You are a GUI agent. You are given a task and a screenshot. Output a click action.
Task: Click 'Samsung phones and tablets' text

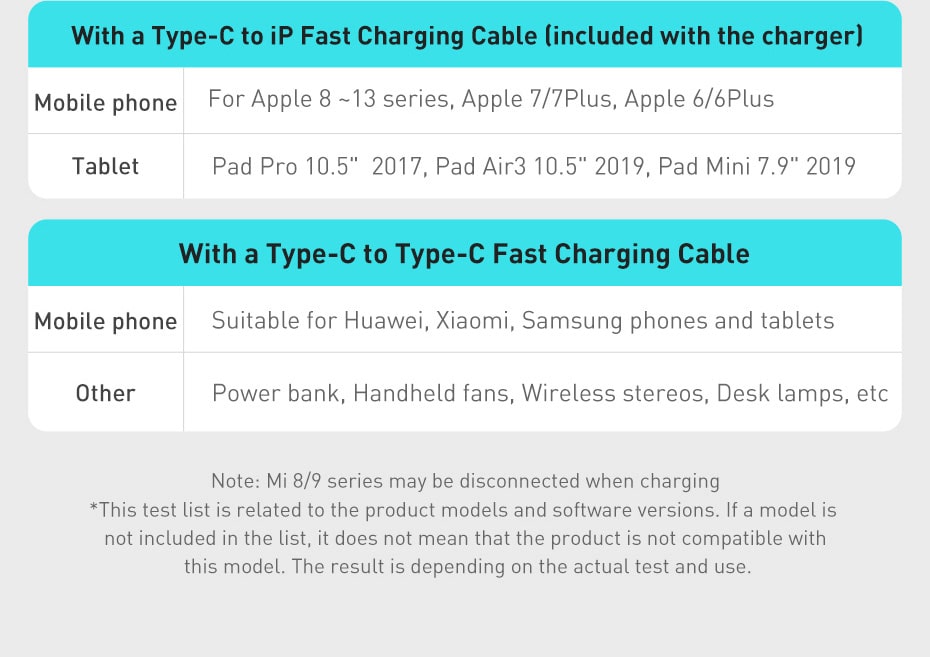pyautogui.click(x=678, y=321)
